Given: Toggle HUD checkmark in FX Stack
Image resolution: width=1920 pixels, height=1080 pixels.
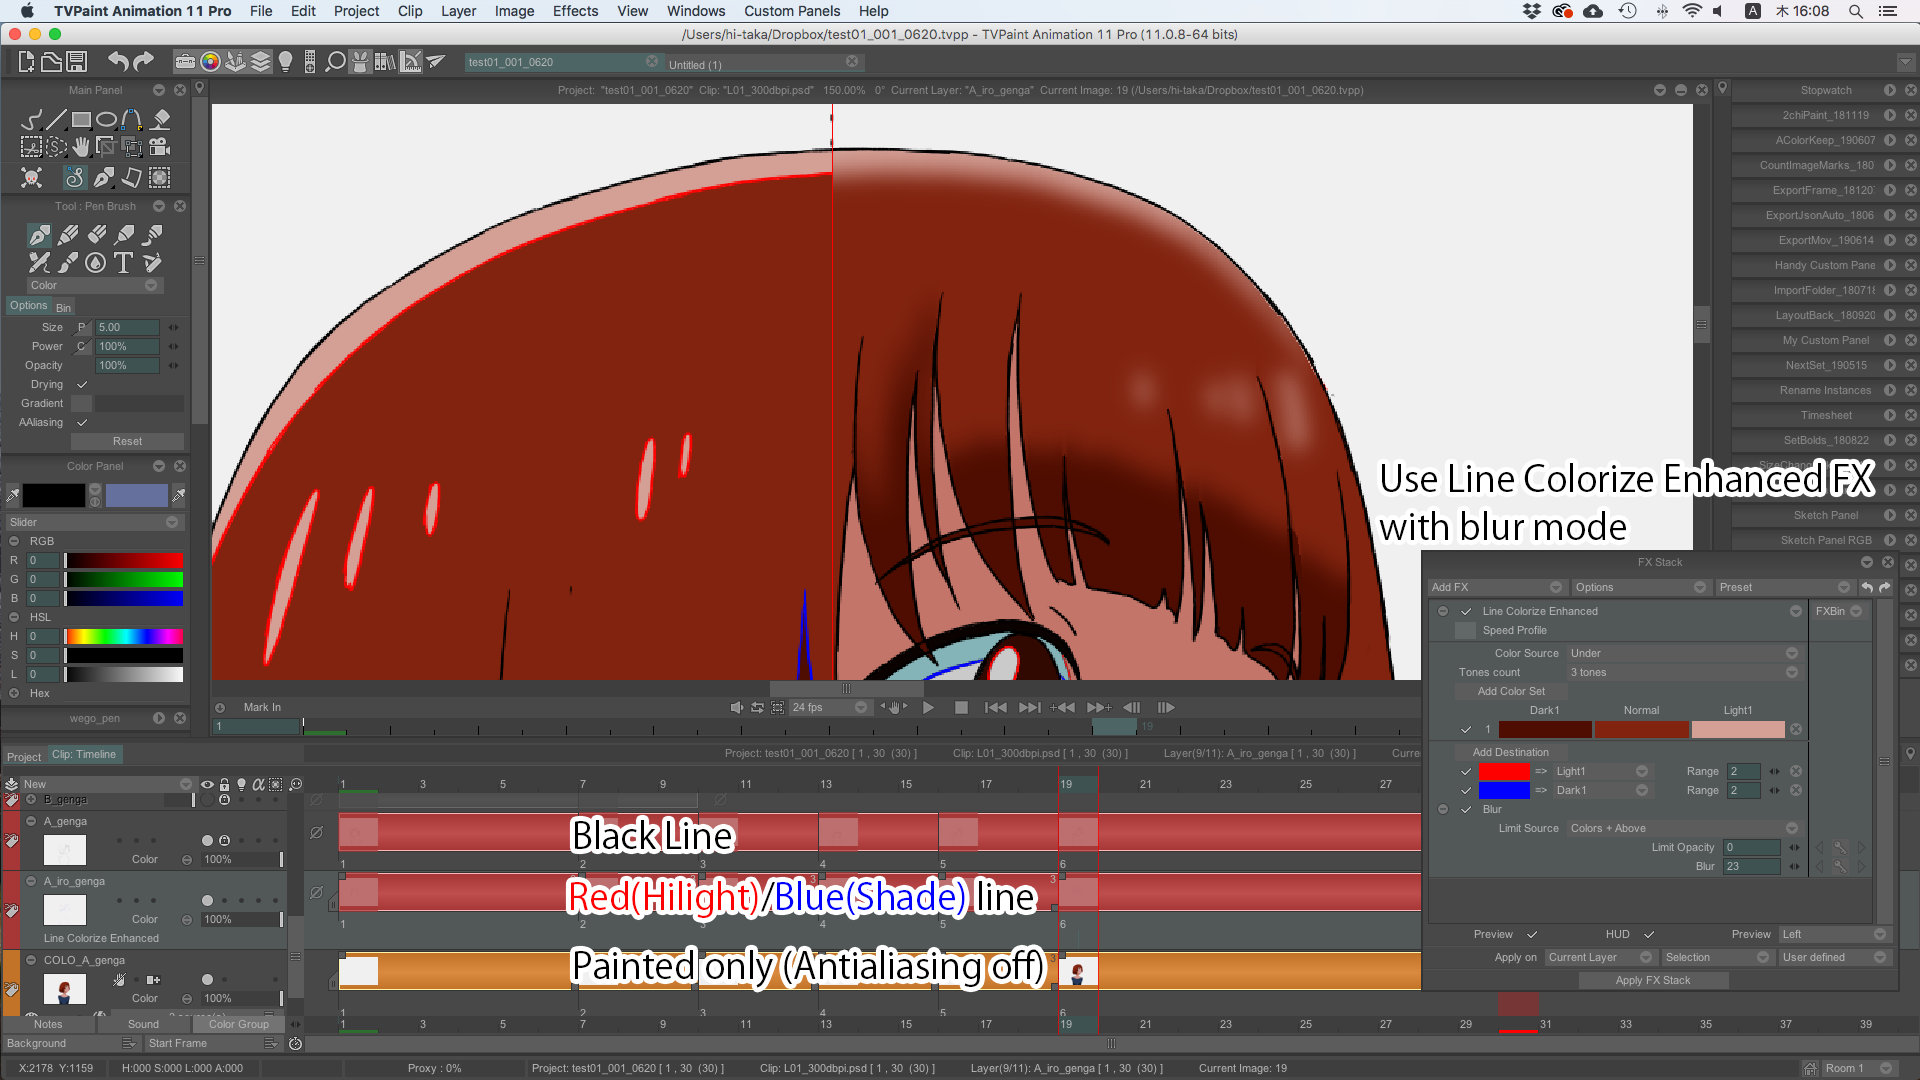Looking at the screenshot, I should click(1649, 934).
